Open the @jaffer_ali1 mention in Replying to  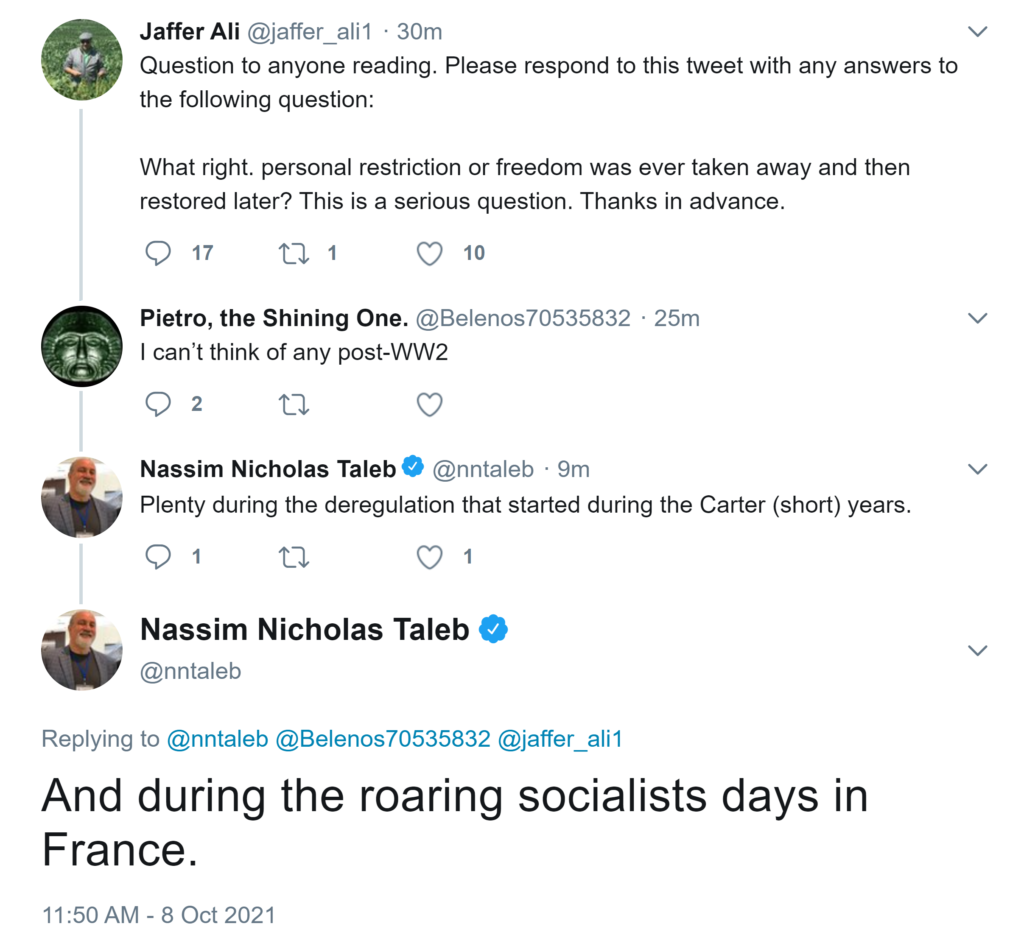click(560, 740)
